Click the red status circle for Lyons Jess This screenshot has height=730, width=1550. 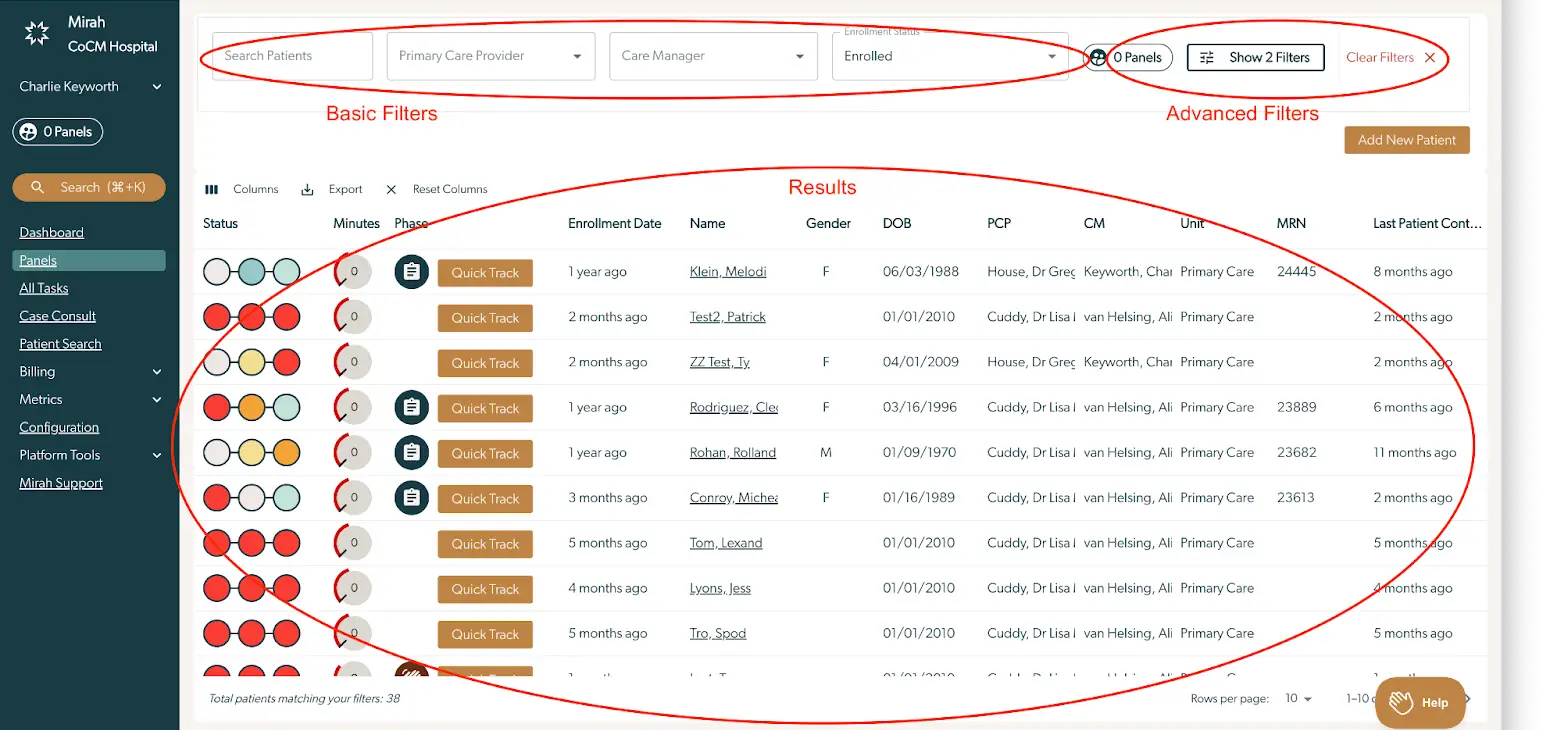click(218, 588)
